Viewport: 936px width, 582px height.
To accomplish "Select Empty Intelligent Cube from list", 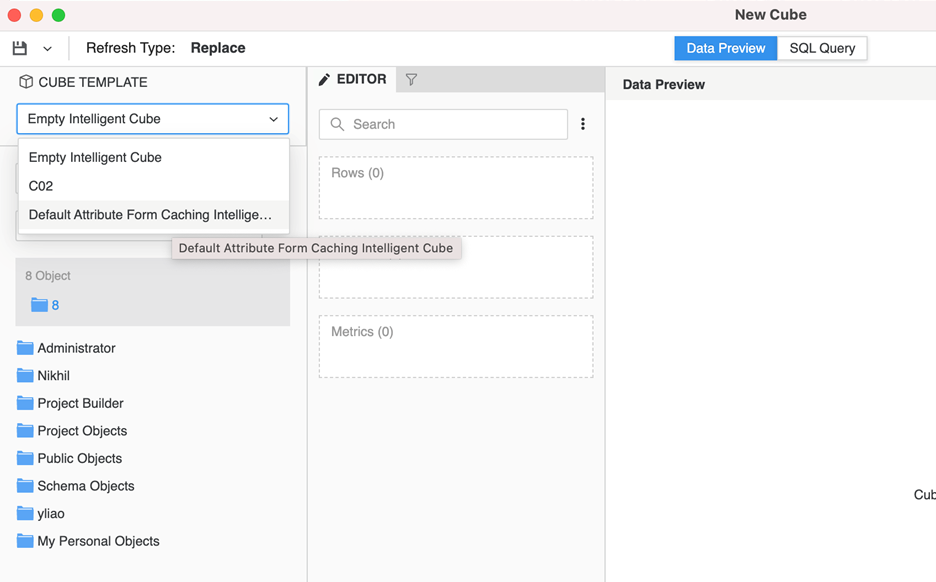I will click(95, 157).
